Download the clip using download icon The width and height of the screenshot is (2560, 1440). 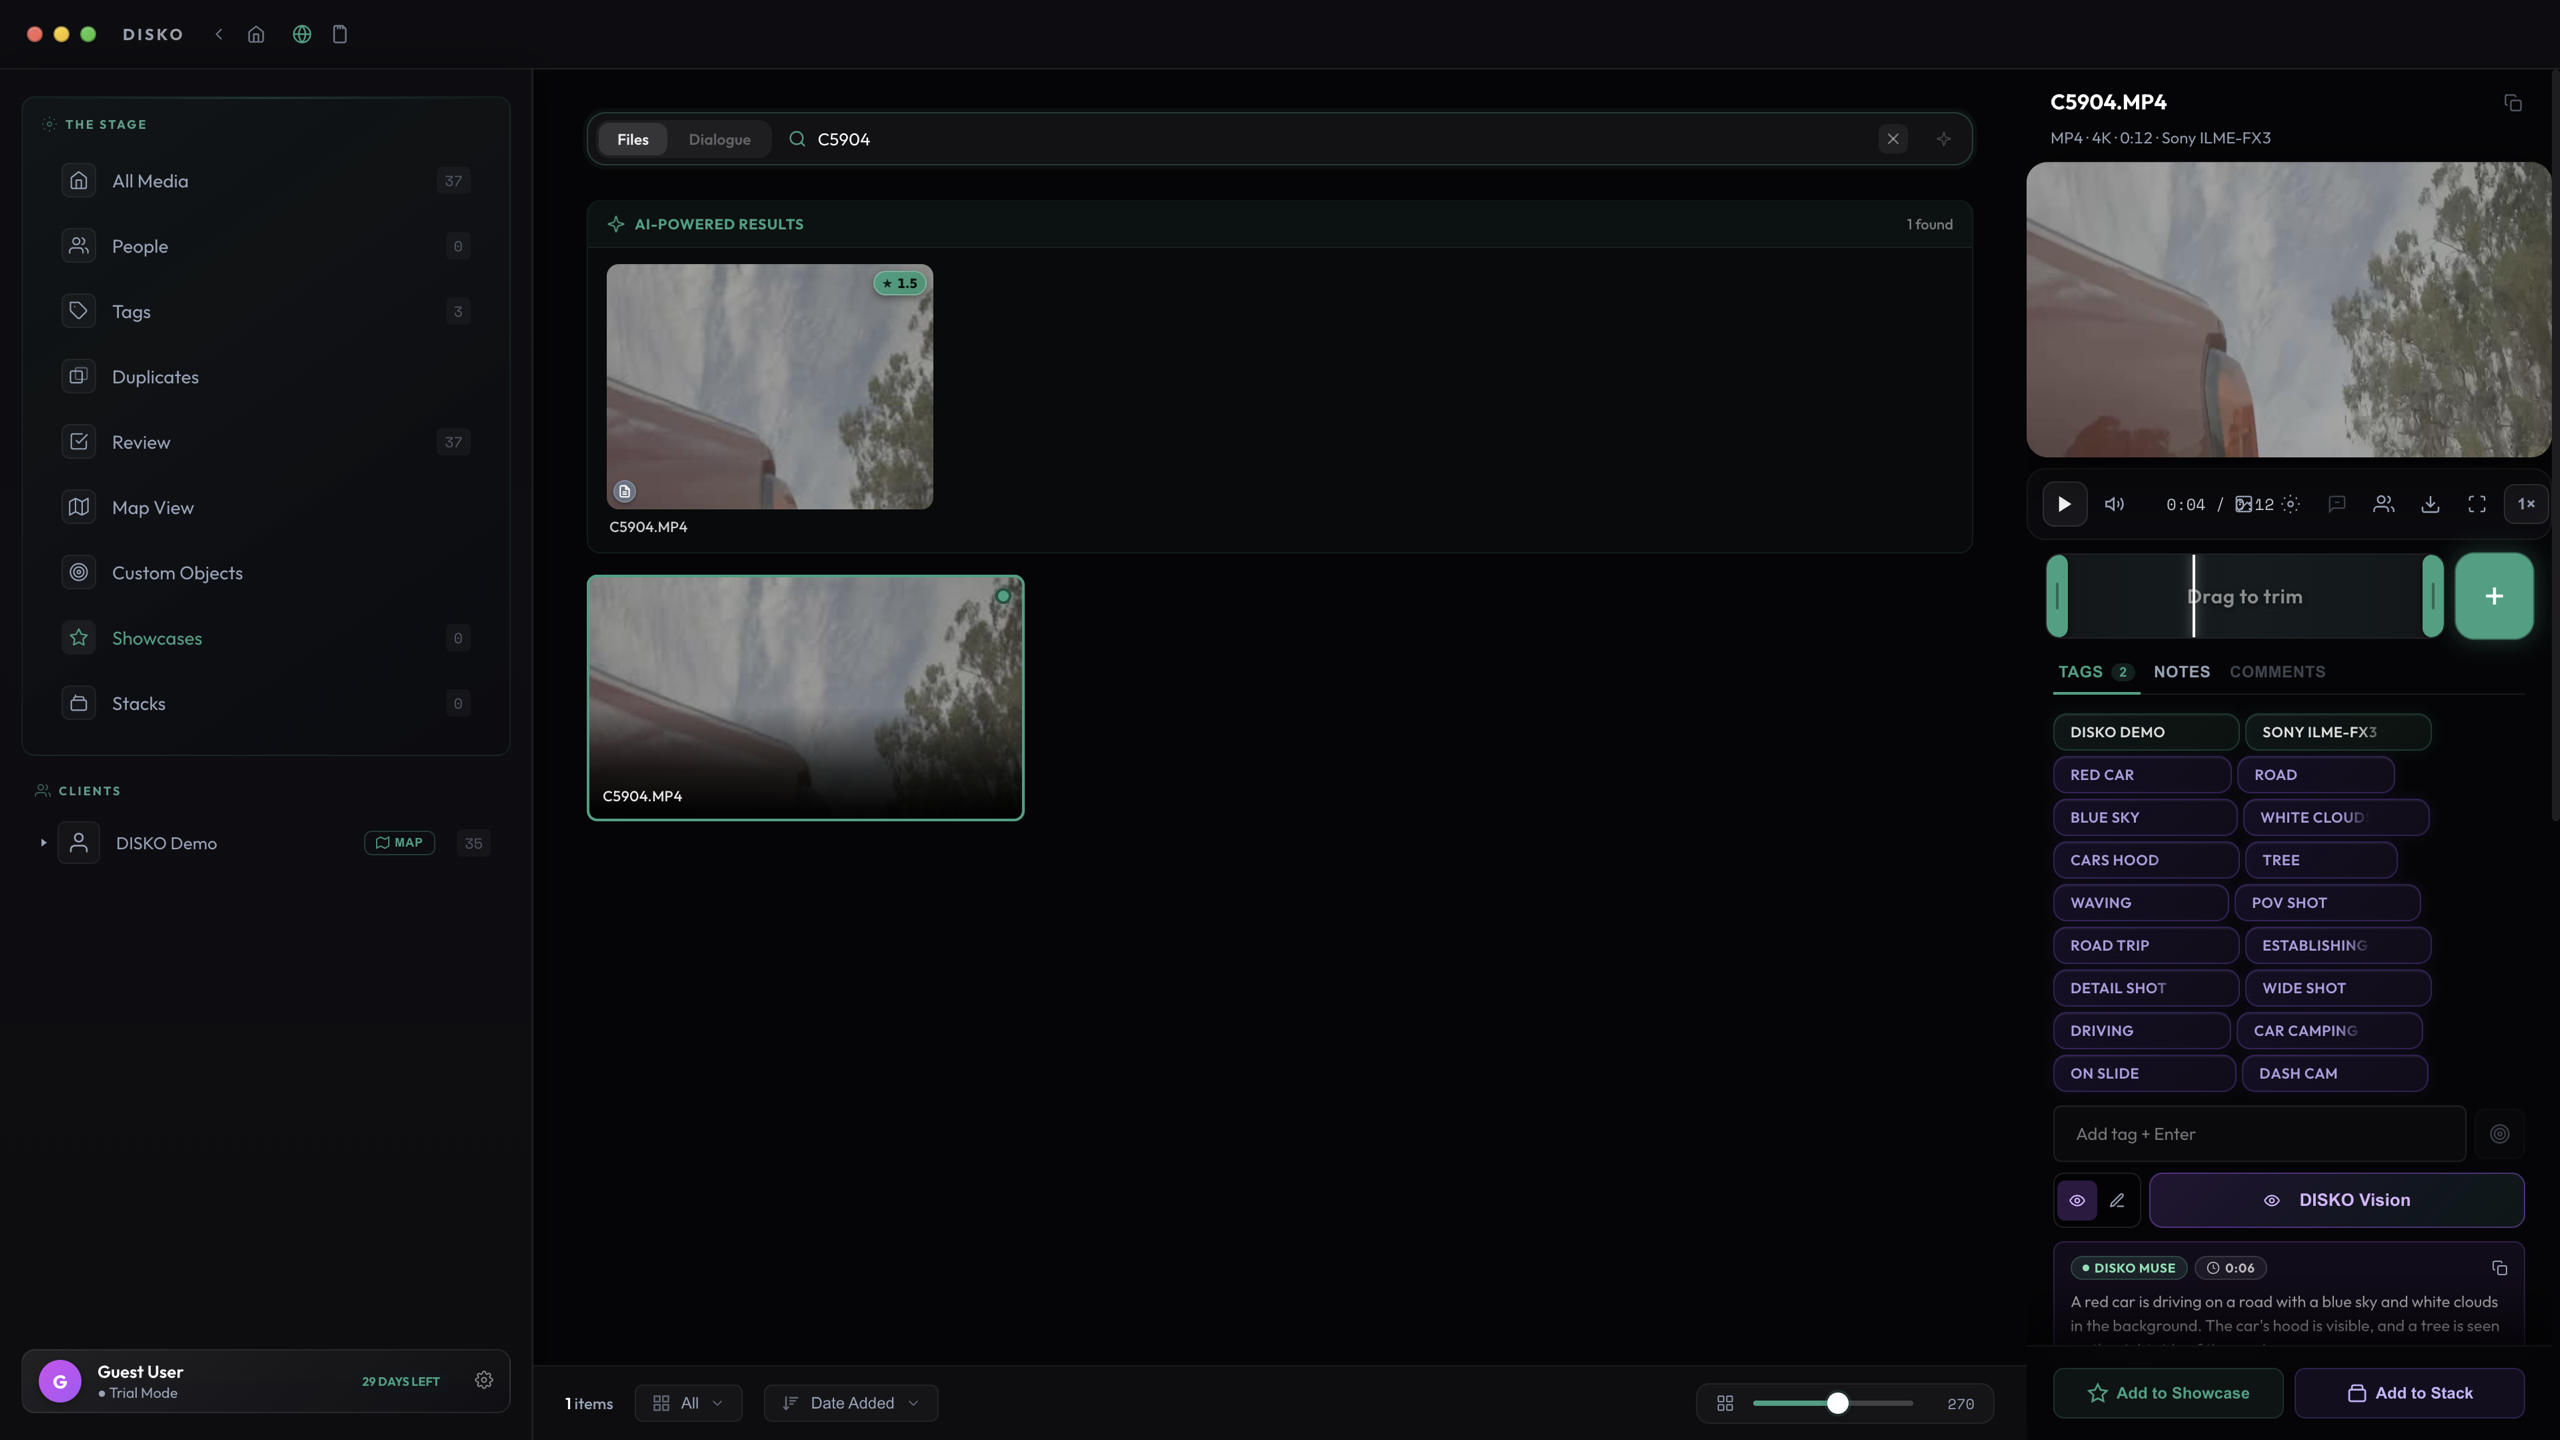[x=2430, y=504]
